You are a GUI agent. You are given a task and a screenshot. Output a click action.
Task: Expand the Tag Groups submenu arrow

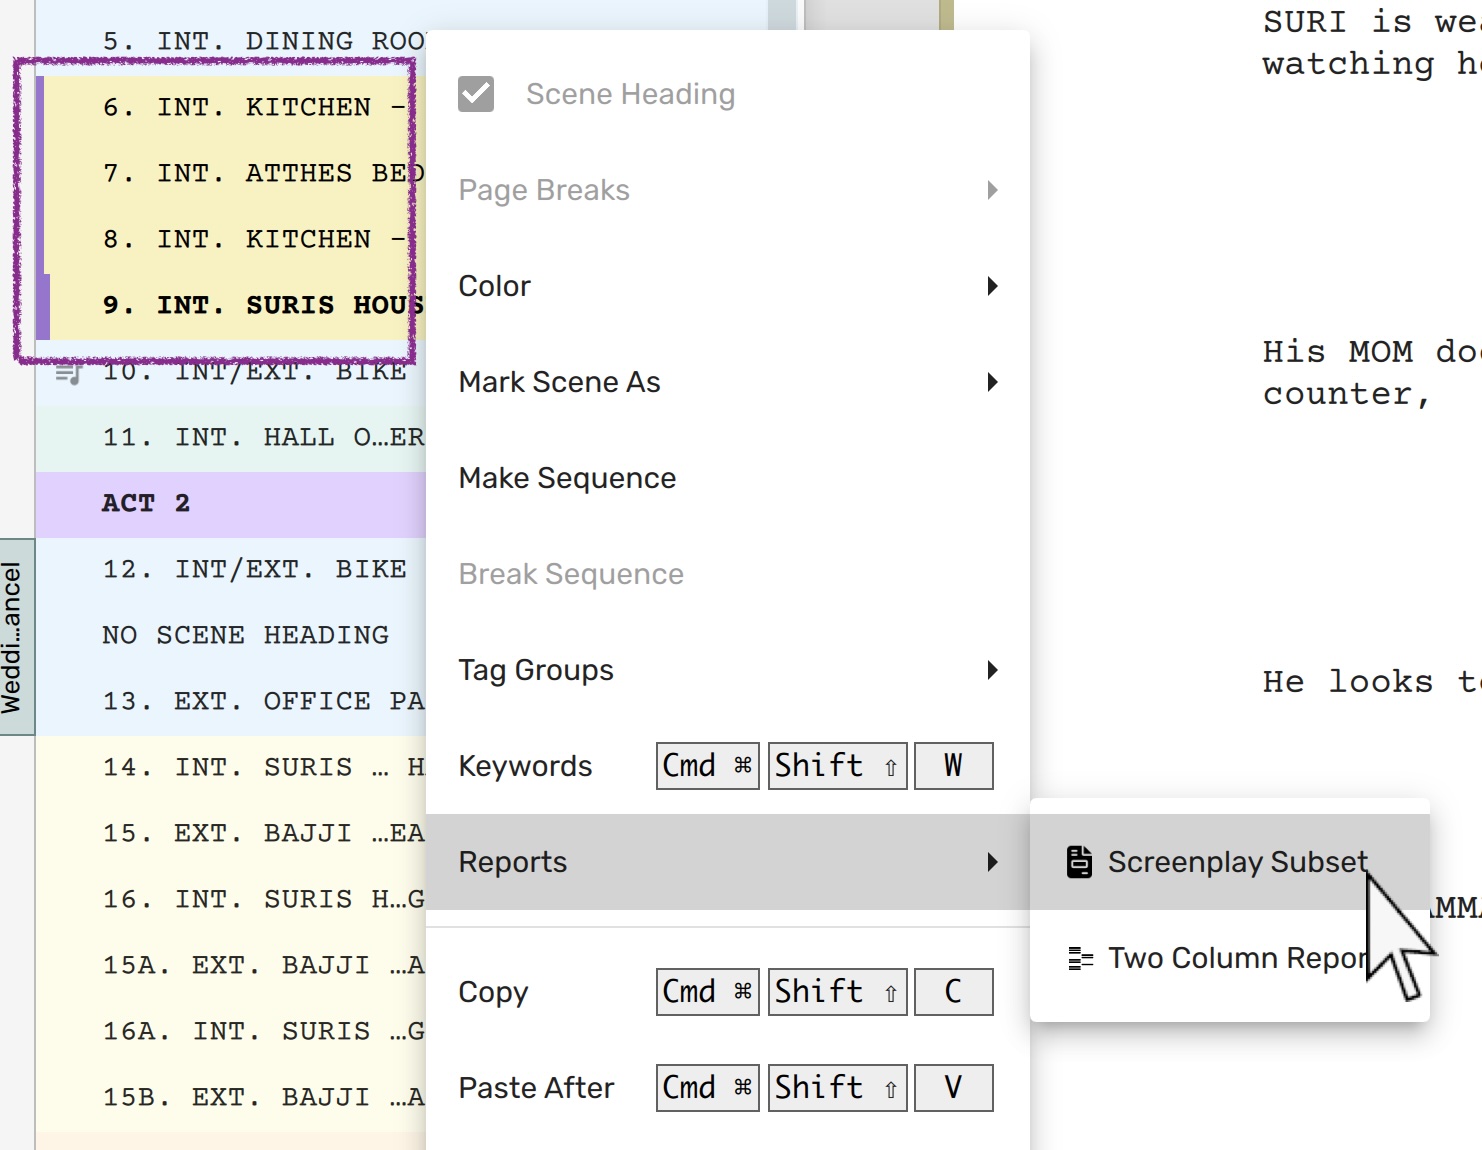coord(991,670)
